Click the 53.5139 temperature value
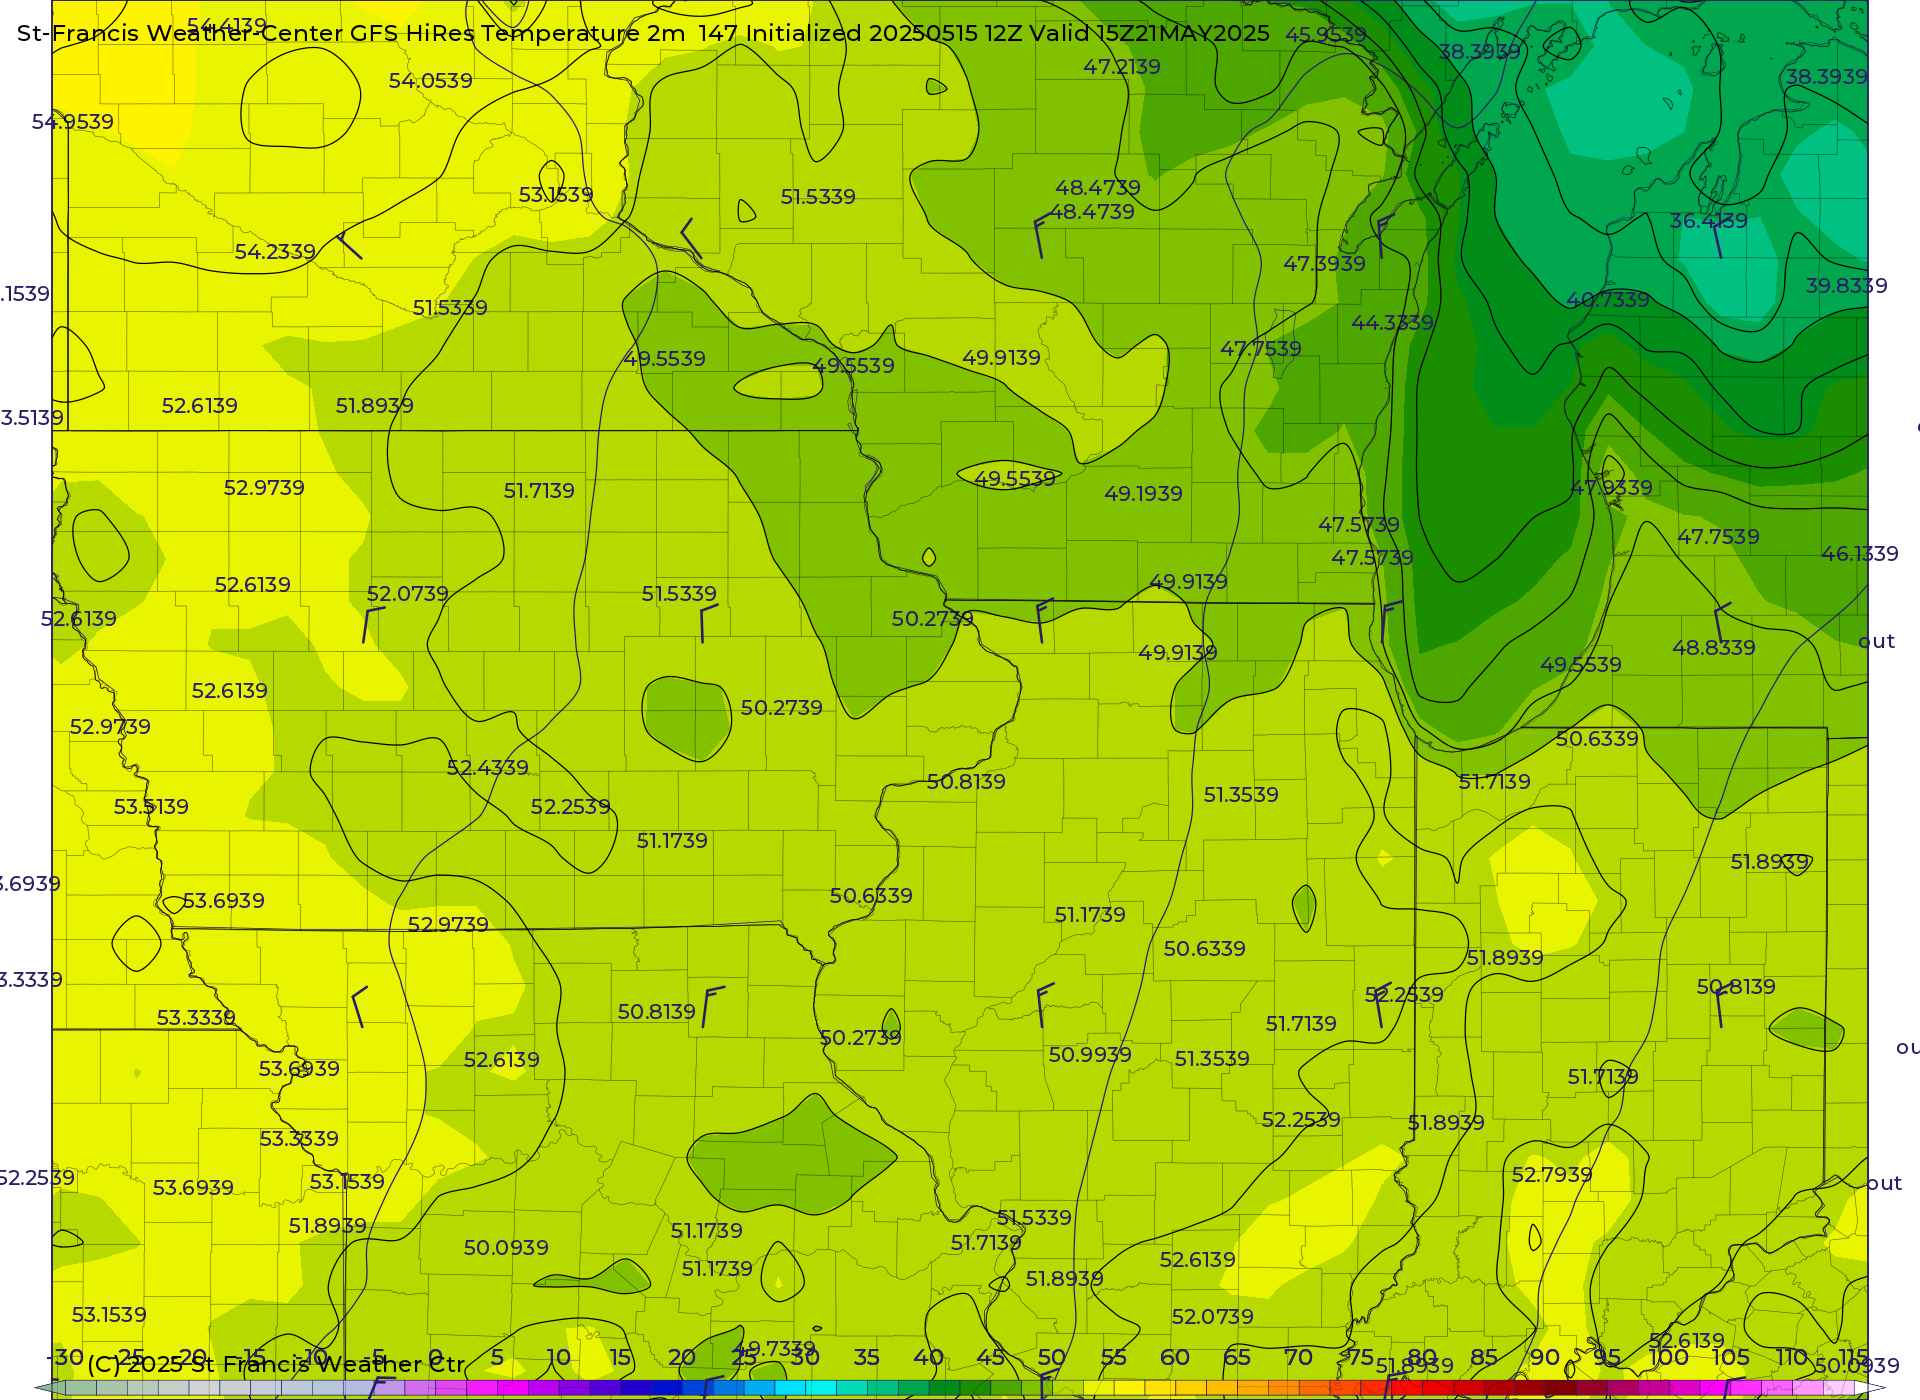The image size is (1920, 1400). pos(151,807)
